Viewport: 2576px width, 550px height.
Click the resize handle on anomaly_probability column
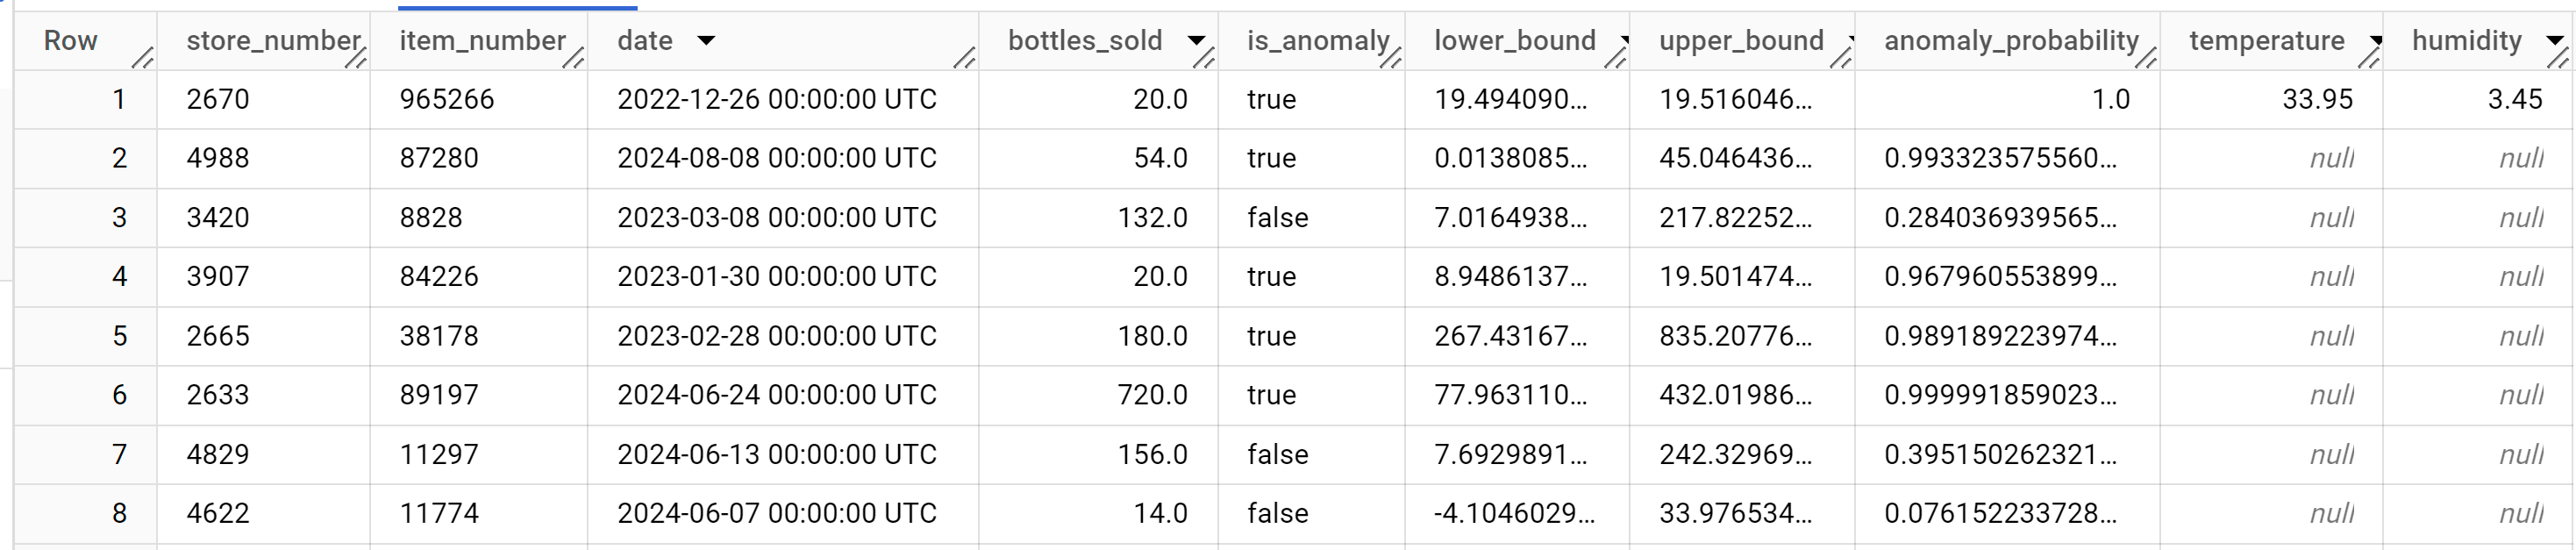pos(2148,58)
